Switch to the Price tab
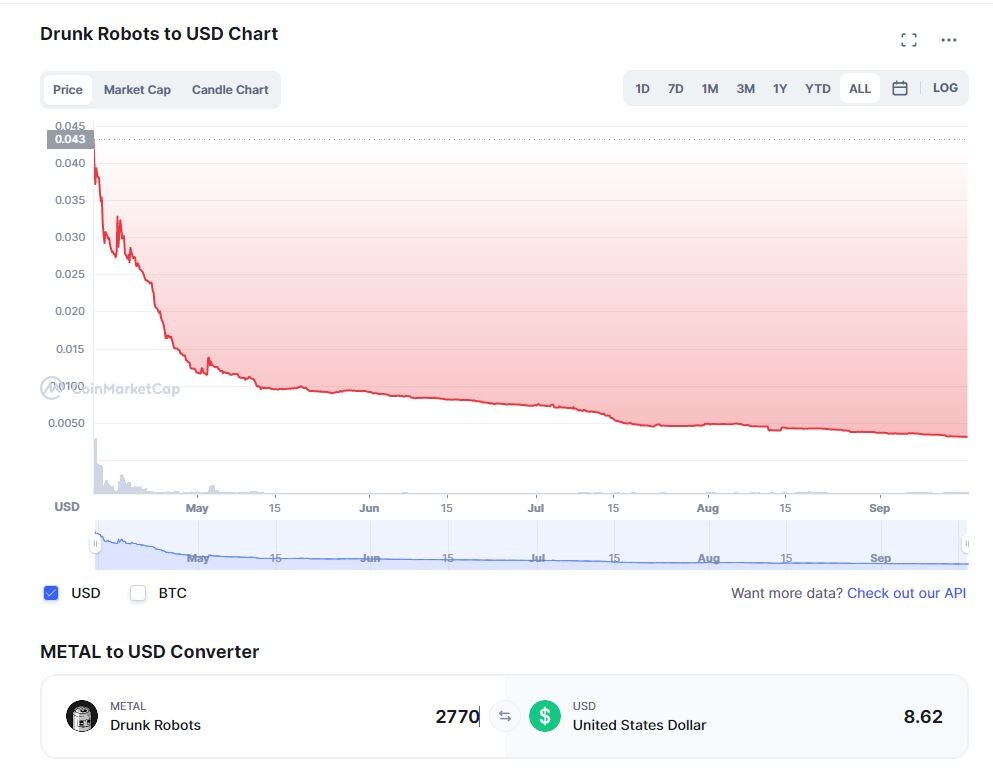This screenshot has width=993, height=769. tap(68, 89)
